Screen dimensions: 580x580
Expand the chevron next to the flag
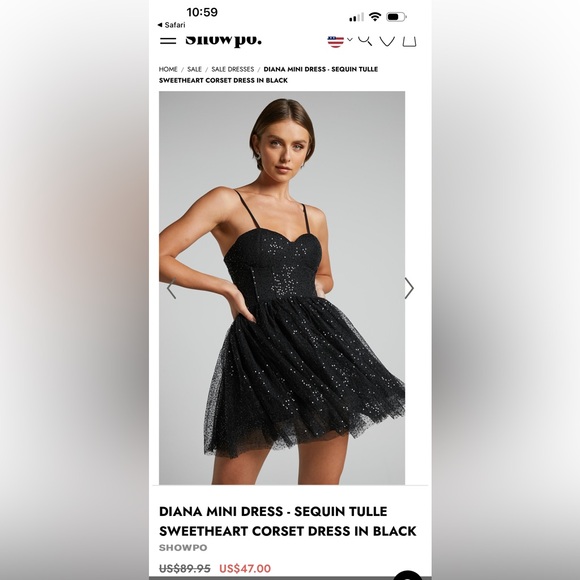pyautogui.click(x=350, y=39)
